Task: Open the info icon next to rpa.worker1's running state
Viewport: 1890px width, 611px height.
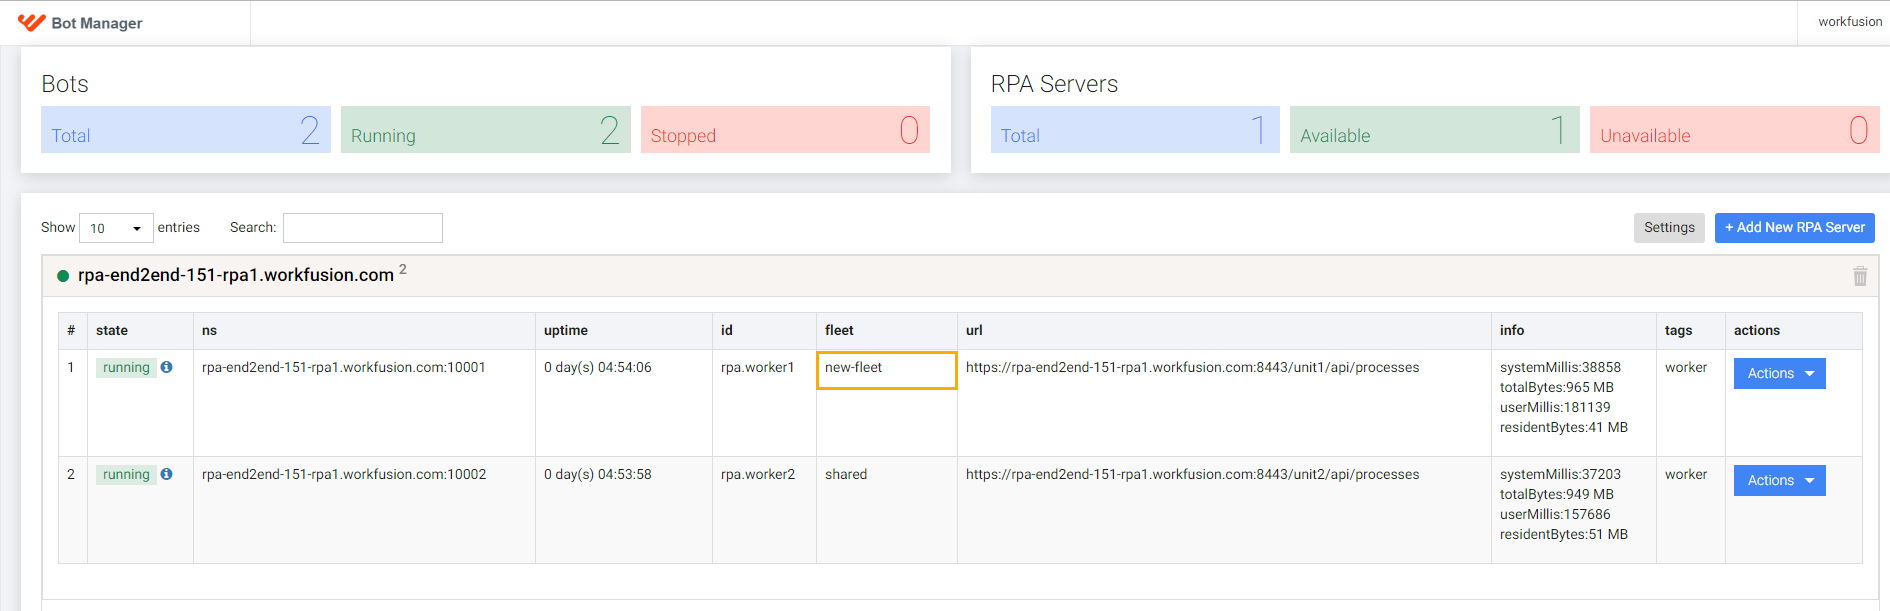Action: (x=167, y=367)
